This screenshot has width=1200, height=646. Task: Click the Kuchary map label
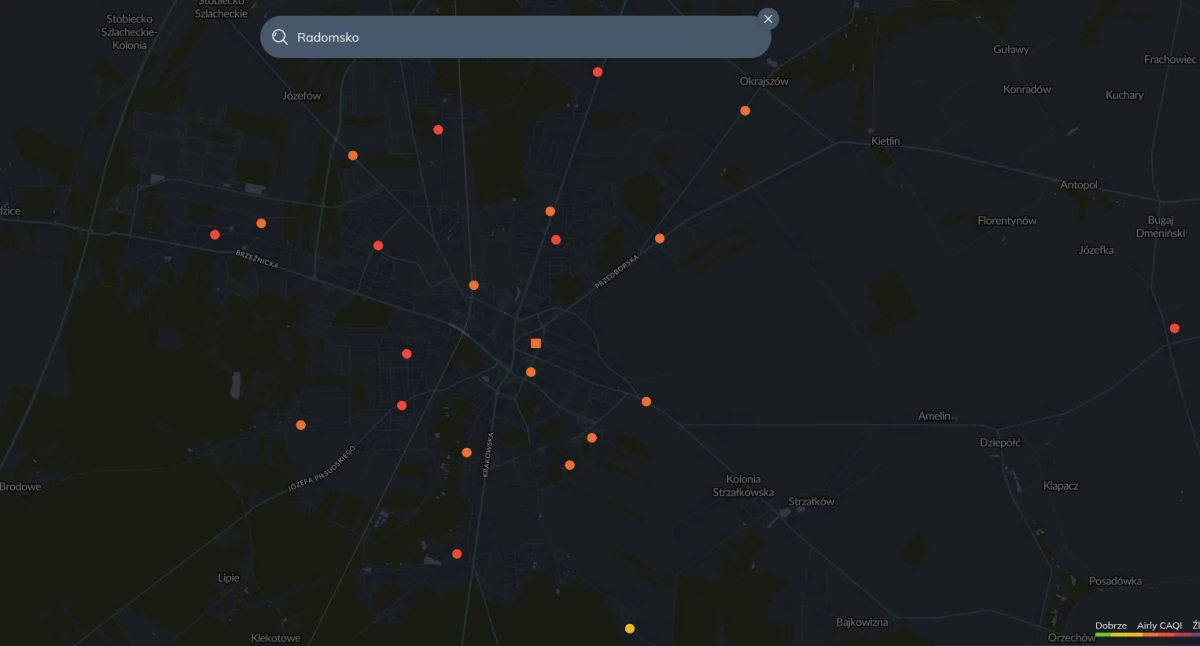(1124, 95)
